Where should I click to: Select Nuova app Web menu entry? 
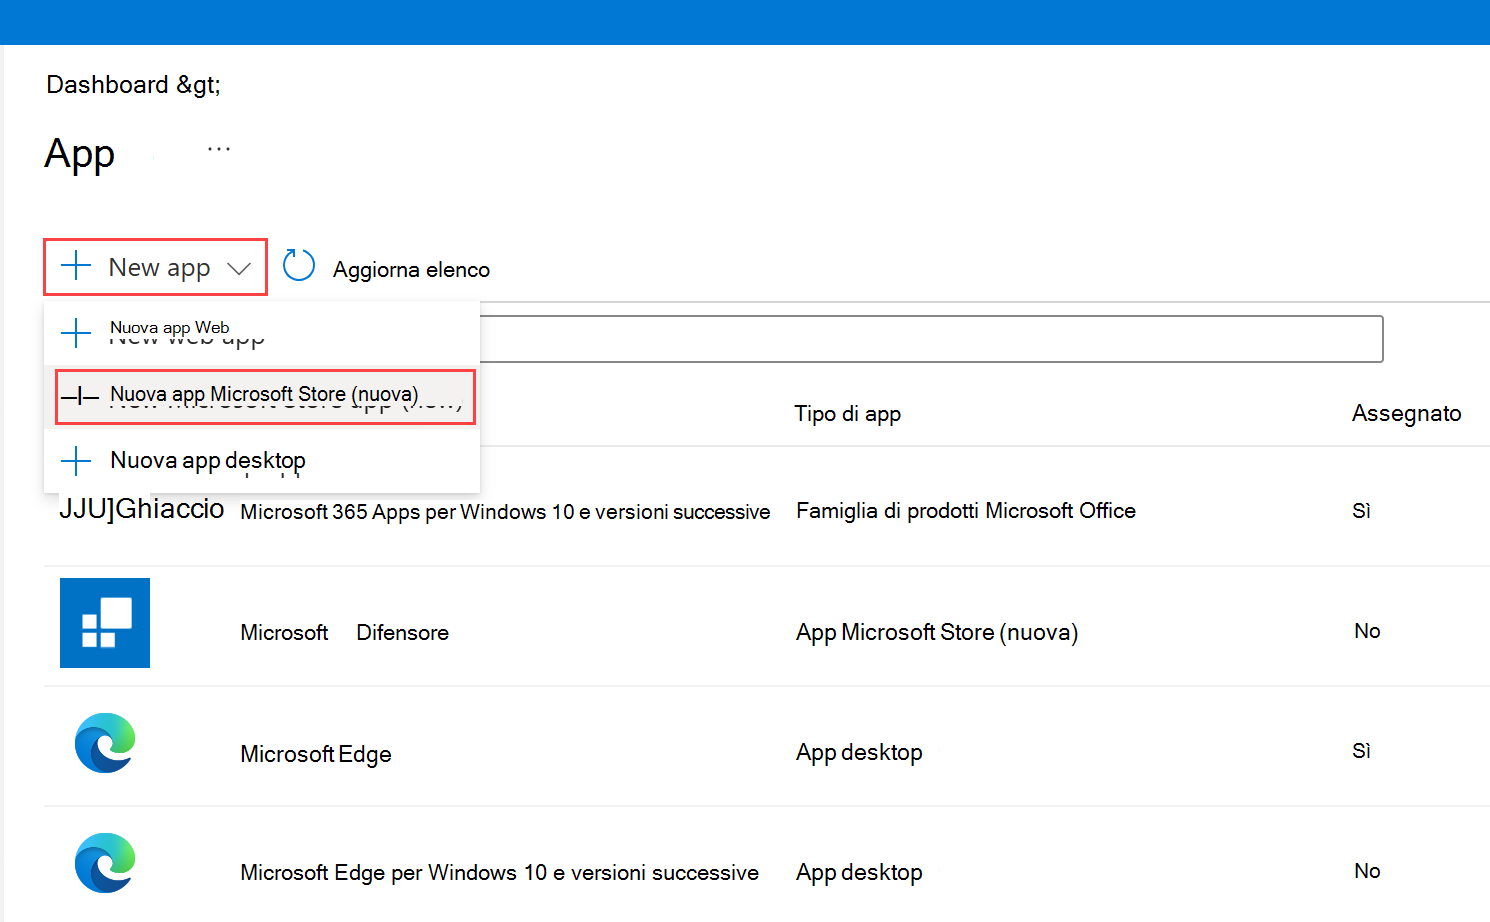(262, 333)
